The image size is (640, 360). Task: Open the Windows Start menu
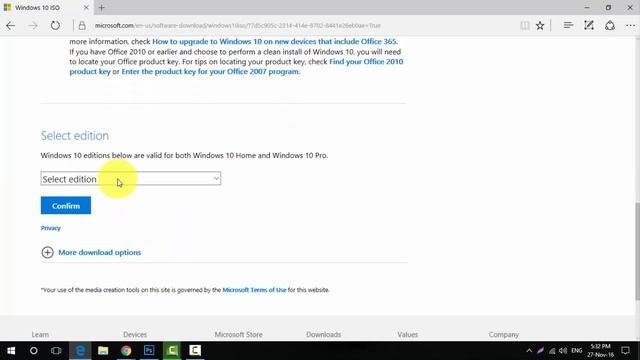pyautogui.click(x=11, y=351)
